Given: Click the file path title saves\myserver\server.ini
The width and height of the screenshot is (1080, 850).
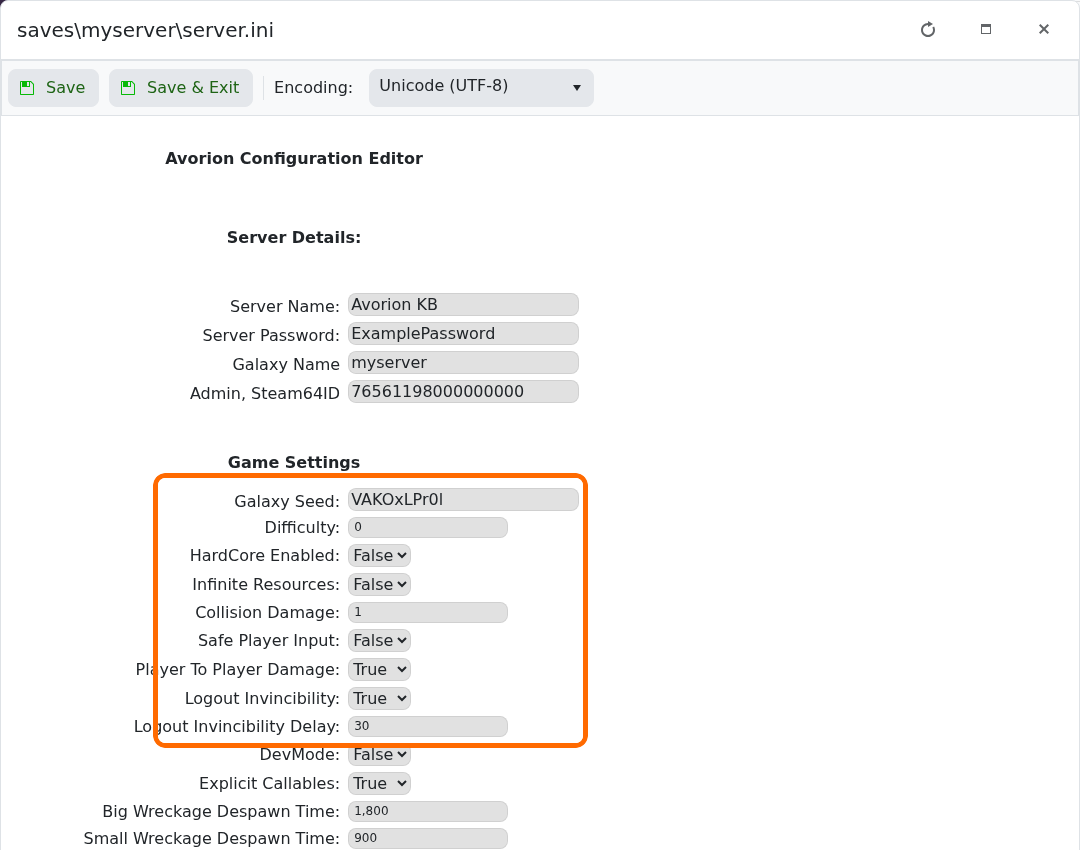Looking at the screenshot, I should (x=145, y=30).
